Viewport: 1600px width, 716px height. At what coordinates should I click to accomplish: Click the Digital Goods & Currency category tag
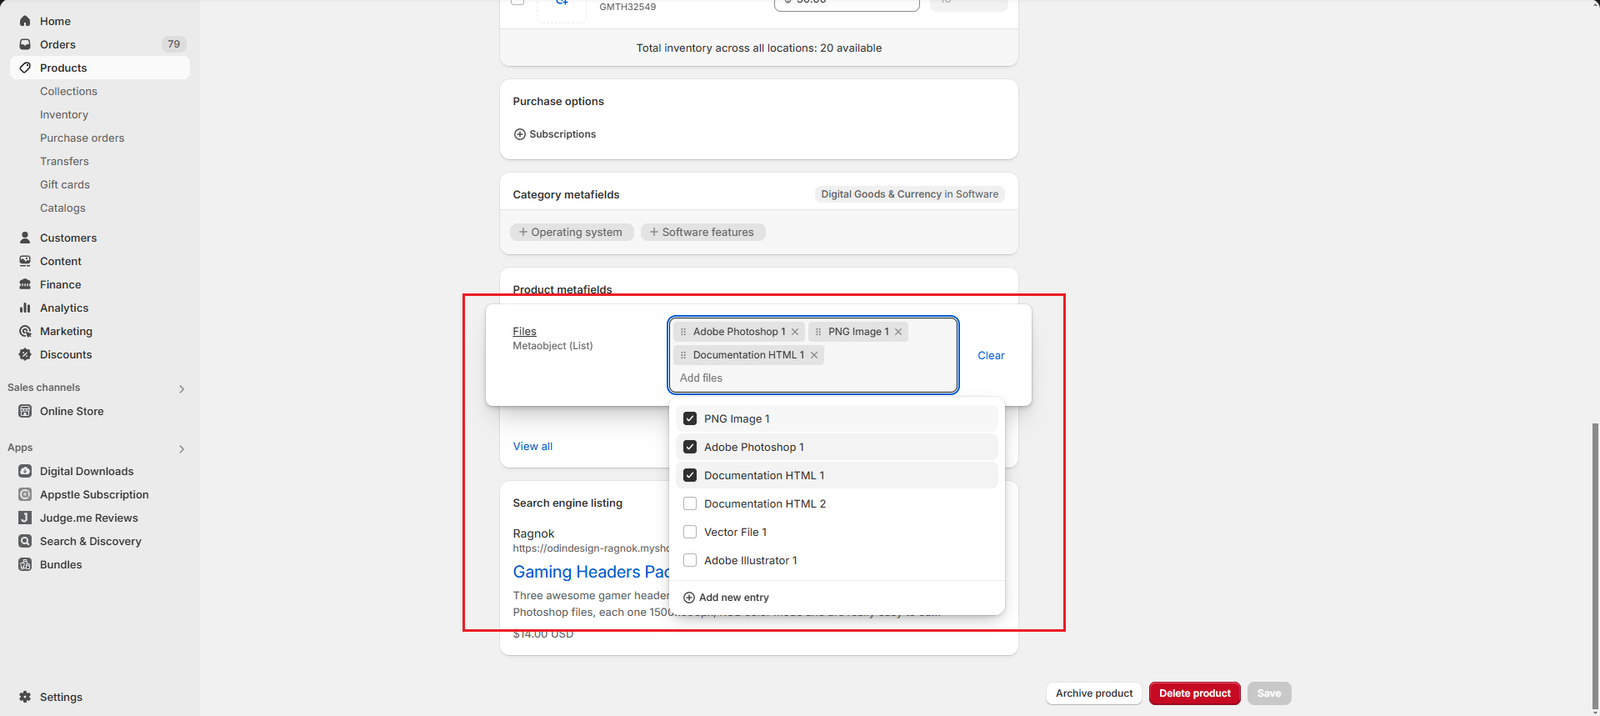pos(910,194)
